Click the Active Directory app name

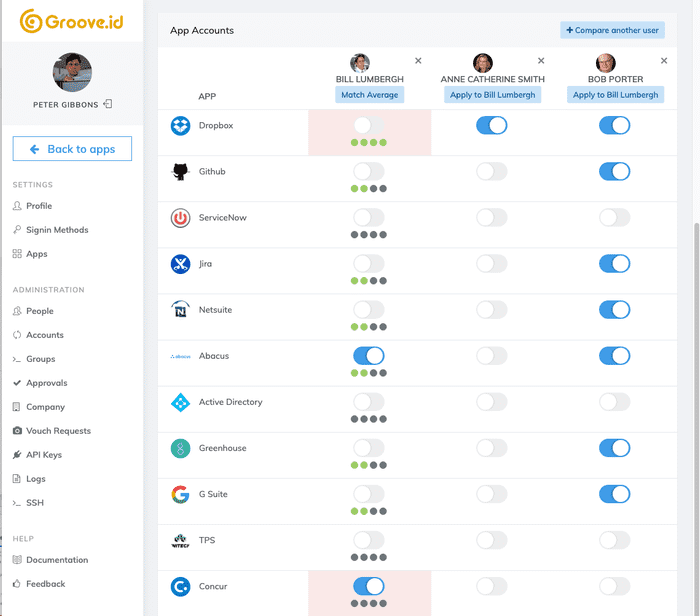pos(230,402)
